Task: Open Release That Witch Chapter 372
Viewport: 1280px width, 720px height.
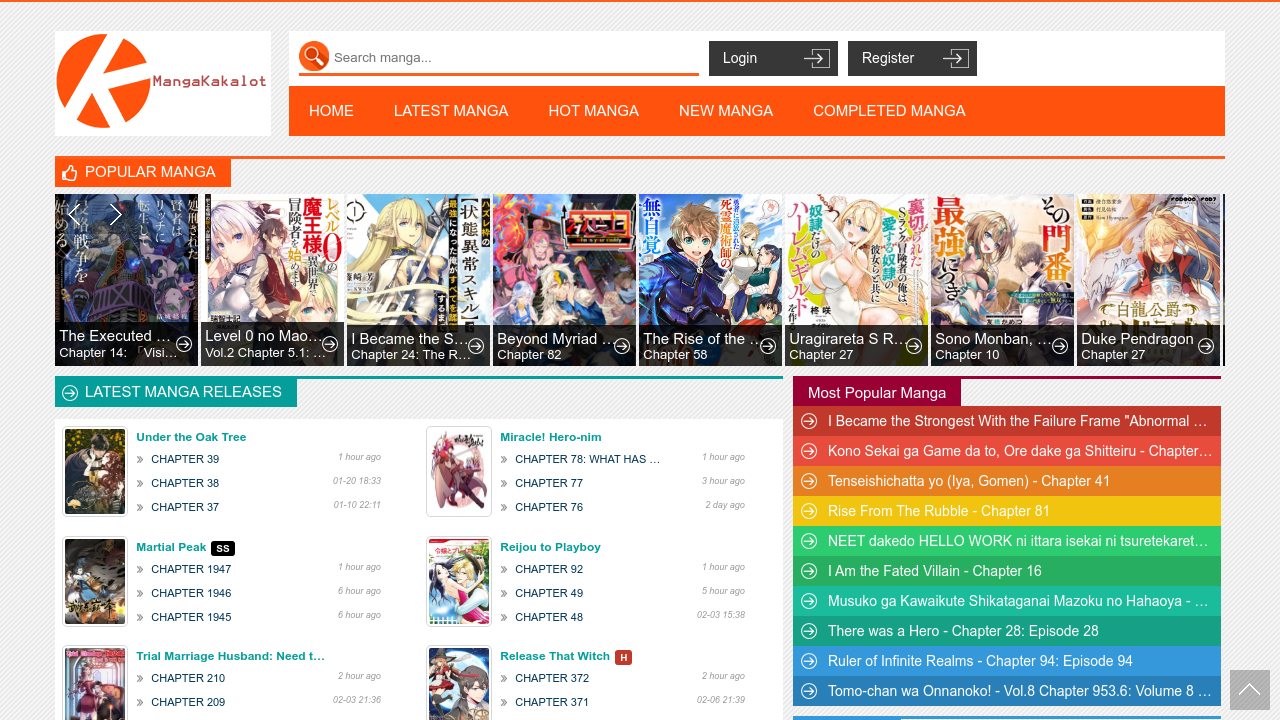Action: 552,678
